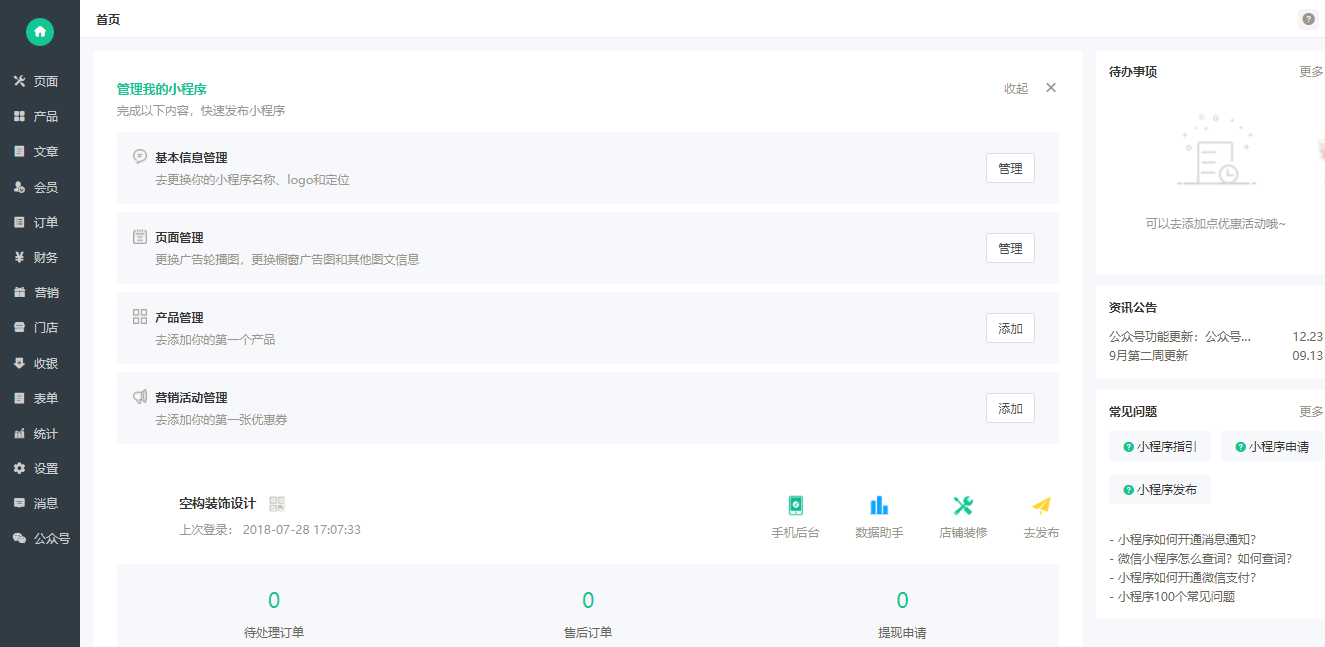Click the 设置 gear icon in sidebar
Viewport: 1325px width, 647px height.
(x=19, y=468)
